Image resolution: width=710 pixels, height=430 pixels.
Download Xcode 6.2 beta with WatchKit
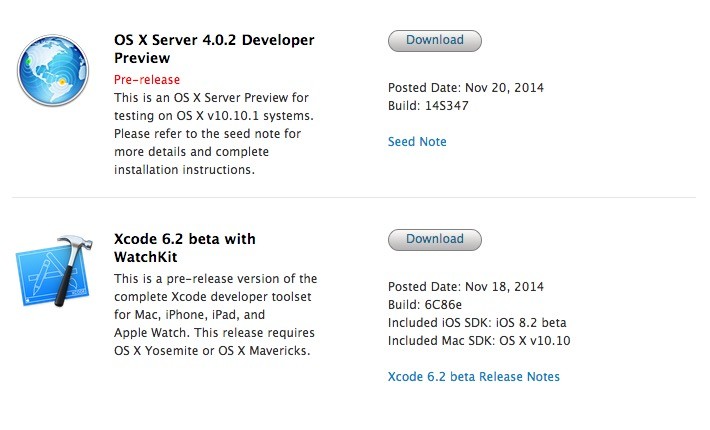(435, 240)
